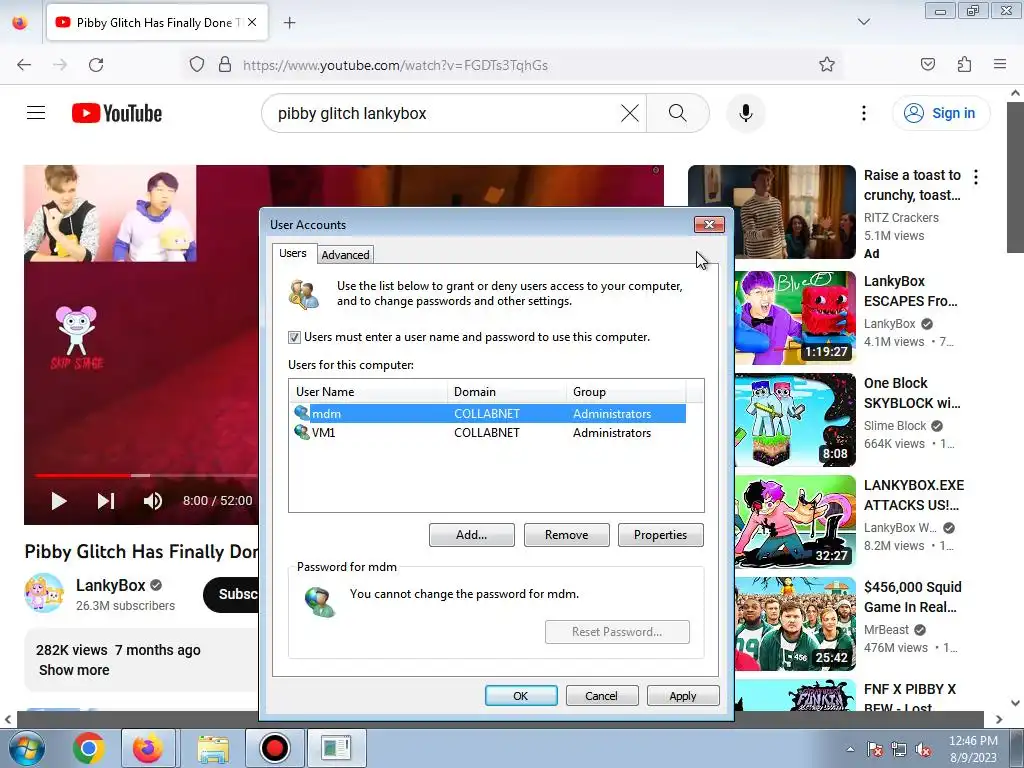Open the LankyBox channel name link

(110, 585)
